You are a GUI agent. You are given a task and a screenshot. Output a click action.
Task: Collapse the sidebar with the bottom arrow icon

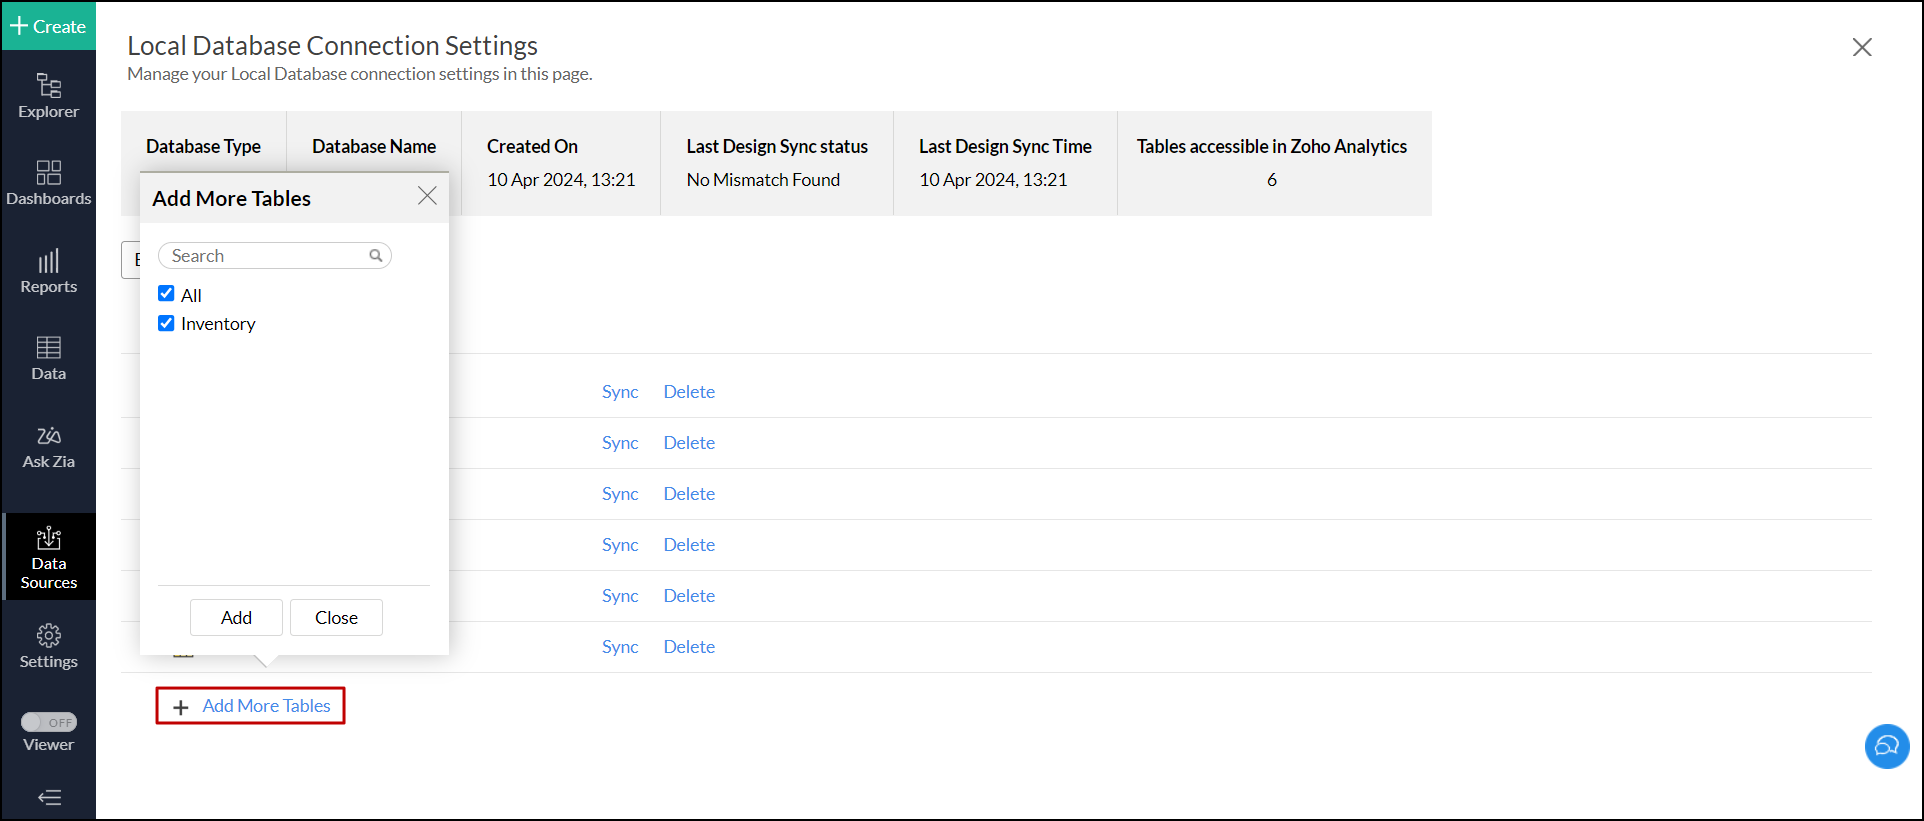[49, 797]
